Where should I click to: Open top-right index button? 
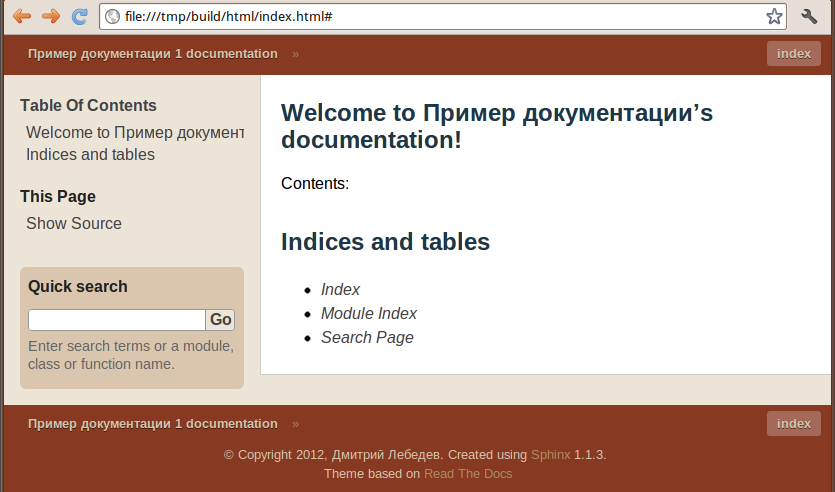coord(793,54)
